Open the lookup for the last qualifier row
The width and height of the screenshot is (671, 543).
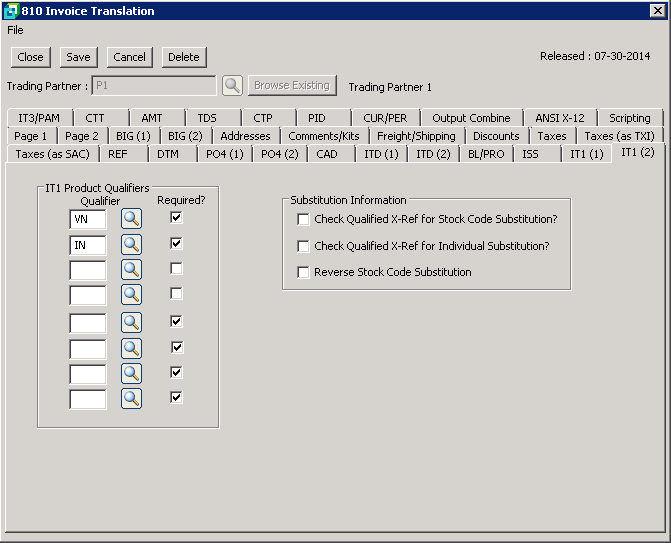pos(132,399)
